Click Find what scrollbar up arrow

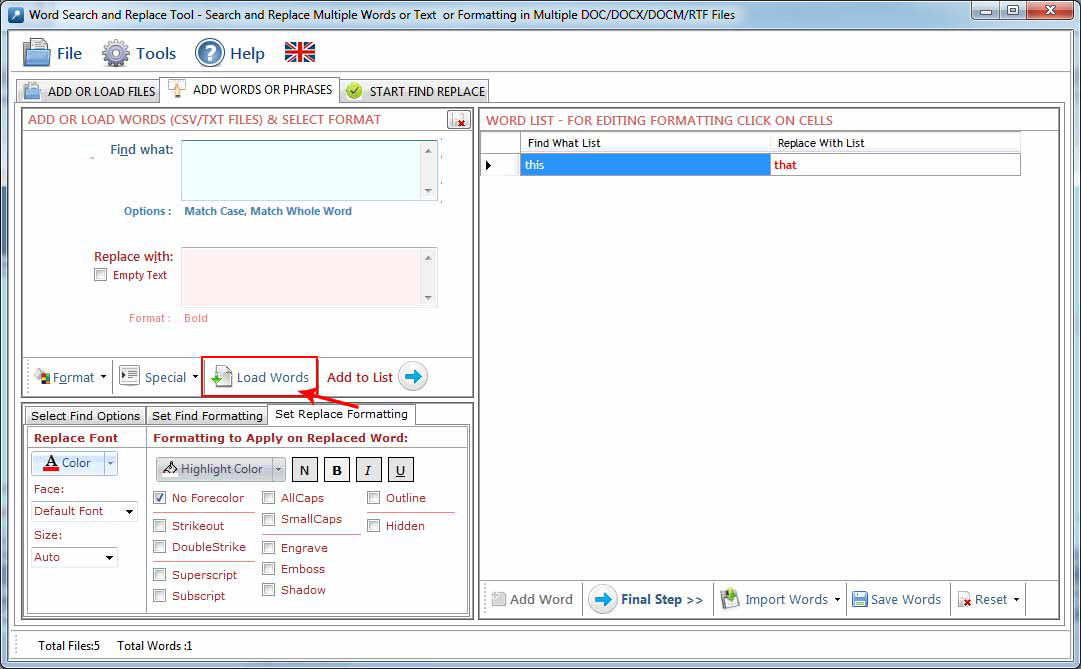[428, 150]
